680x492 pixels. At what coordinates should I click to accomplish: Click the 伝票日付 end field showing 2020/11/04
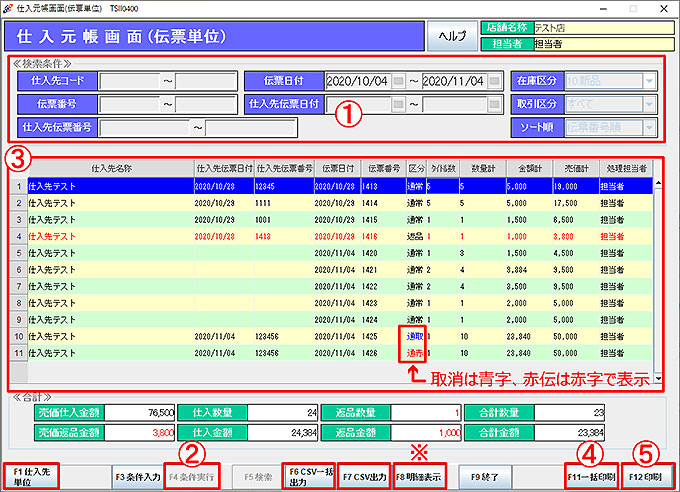[454, 81]
